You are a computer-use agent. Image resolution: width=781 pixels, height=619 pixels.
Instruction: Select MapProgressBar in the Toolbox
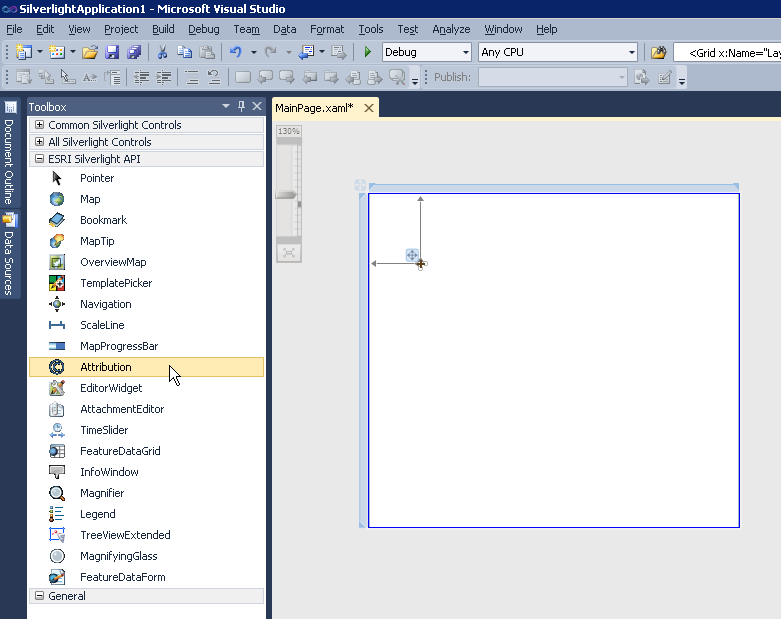click(146, 346)
